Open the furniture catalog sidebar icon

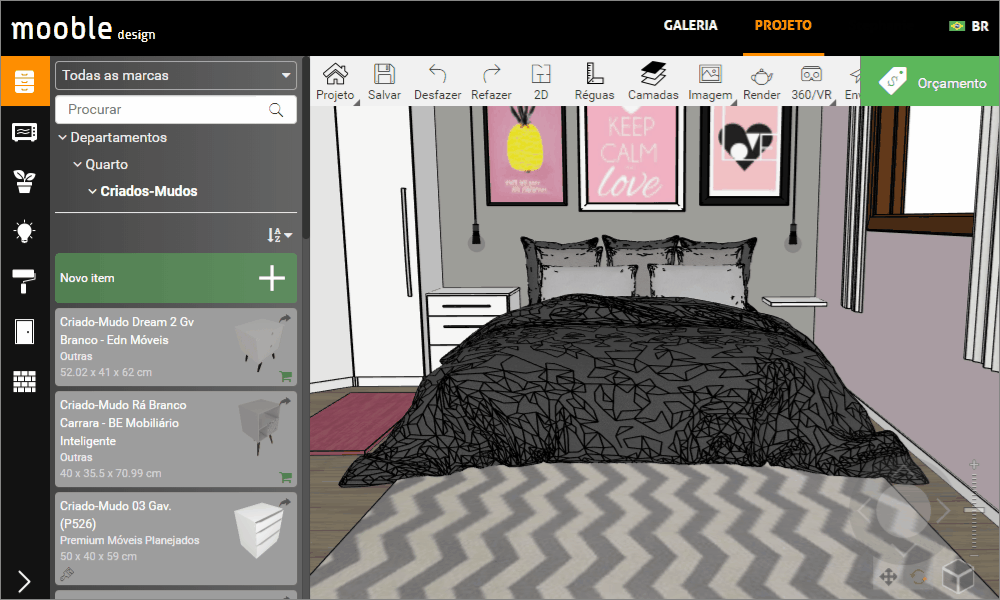pyautogui.click(x=25, y=81)
